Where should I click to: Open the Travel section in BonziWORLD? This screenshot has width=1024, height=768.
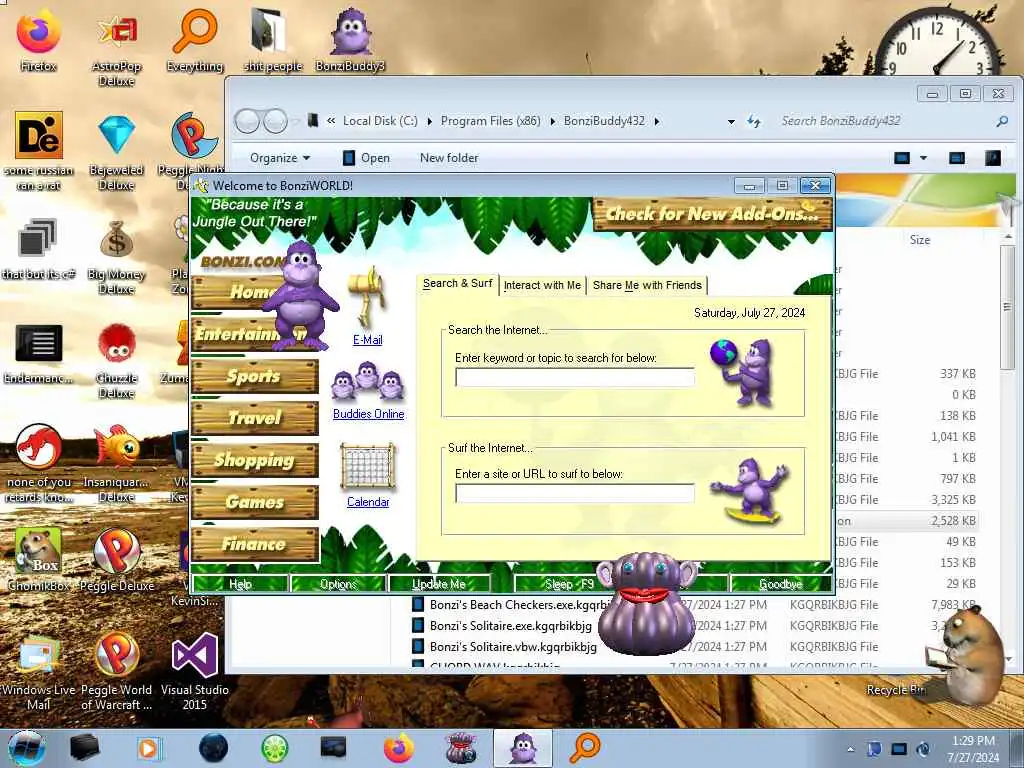(x=255, y=418)
